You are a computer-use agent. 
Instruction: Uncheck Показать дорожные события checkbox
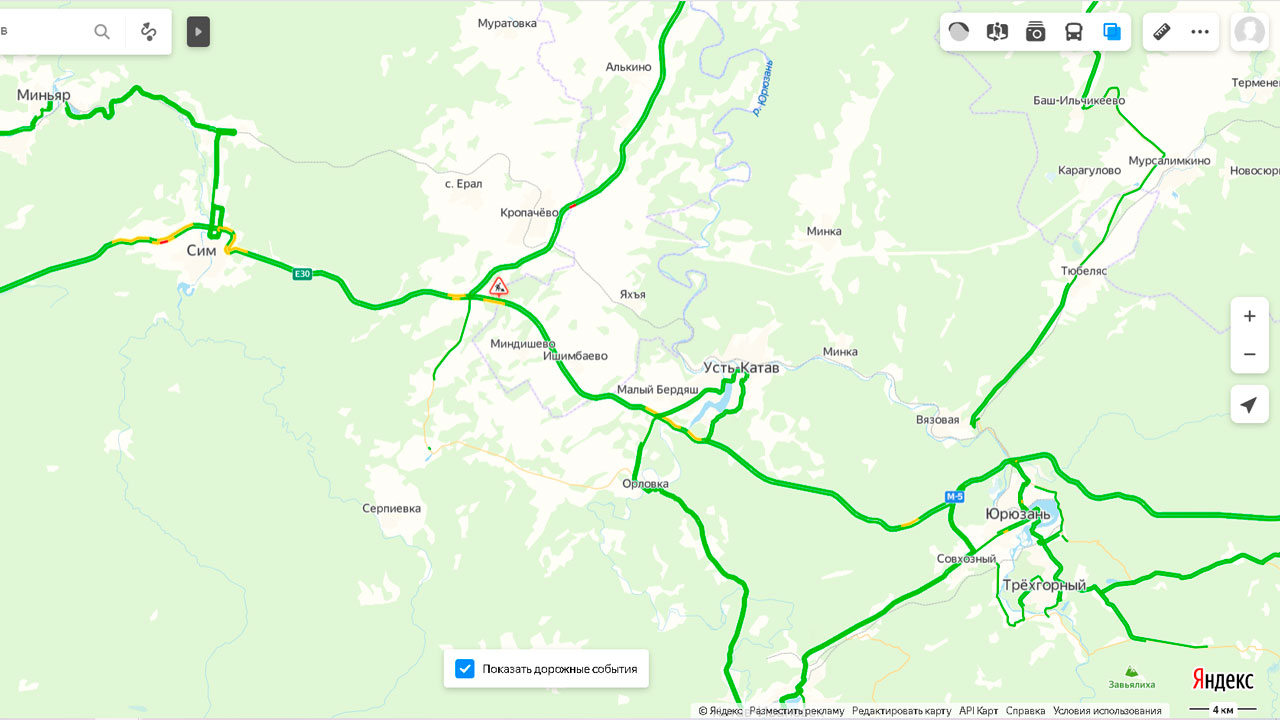click(x=464, y=669)
